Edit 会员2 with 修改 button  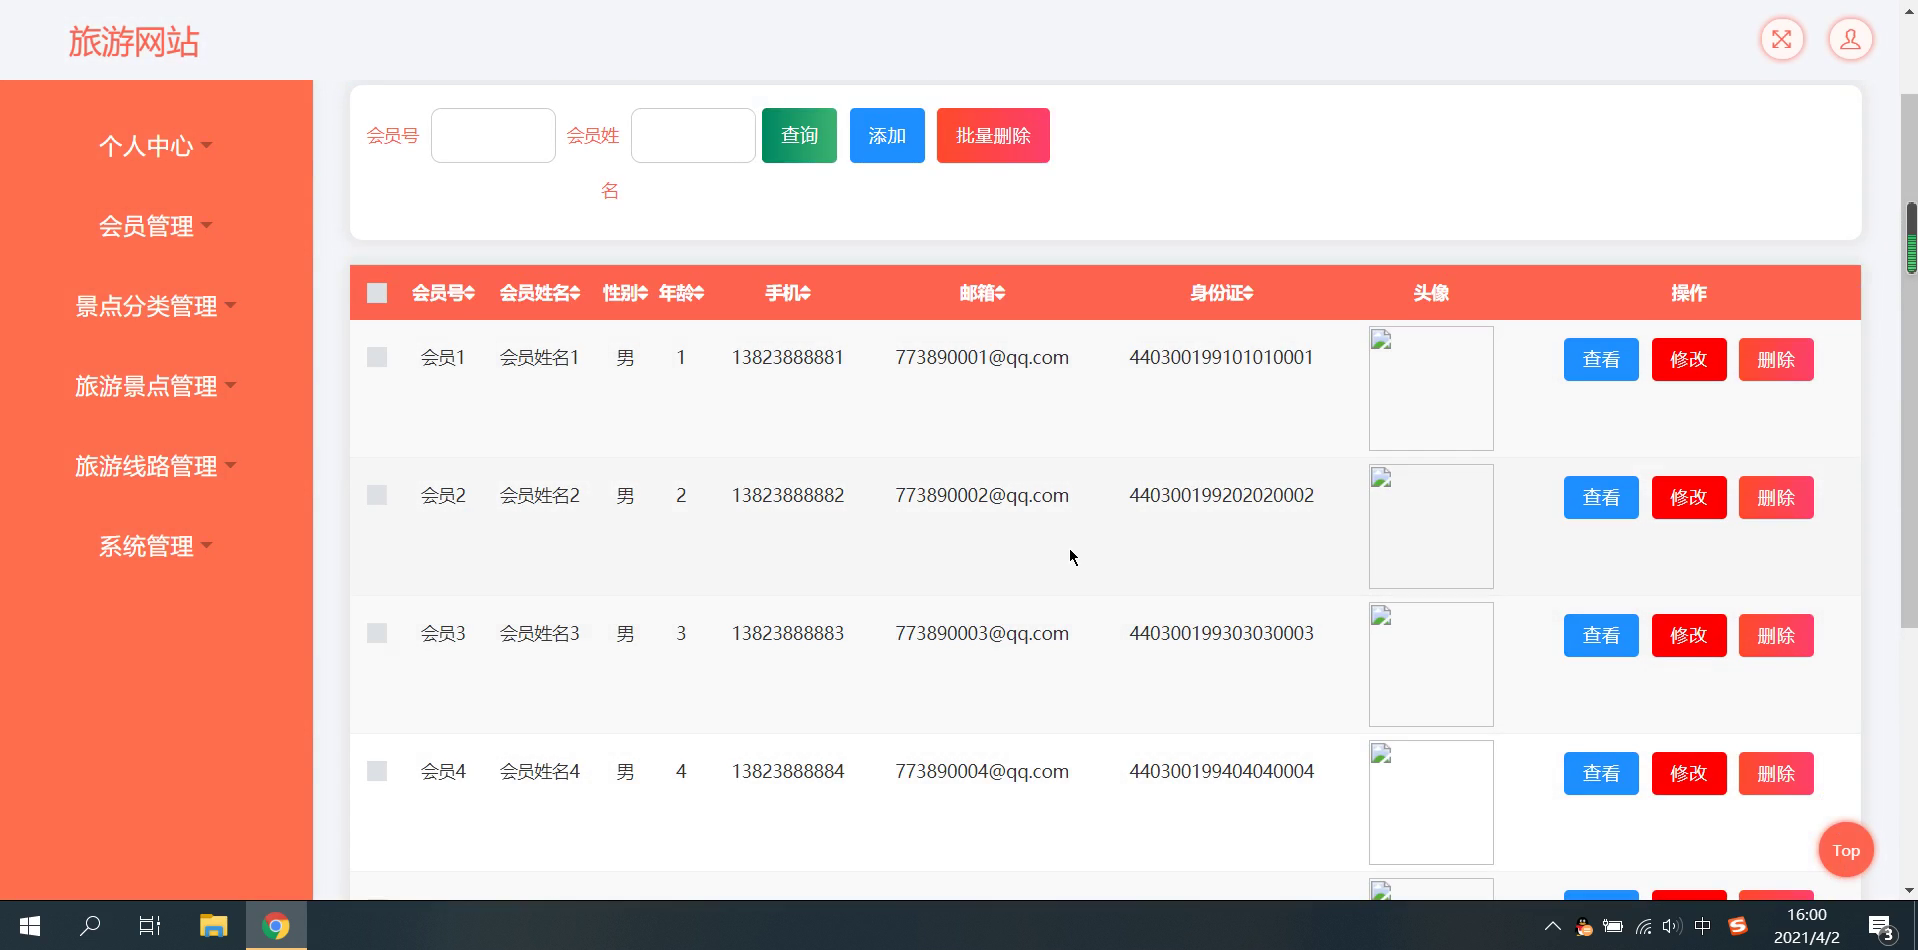tap(1689, 497)
